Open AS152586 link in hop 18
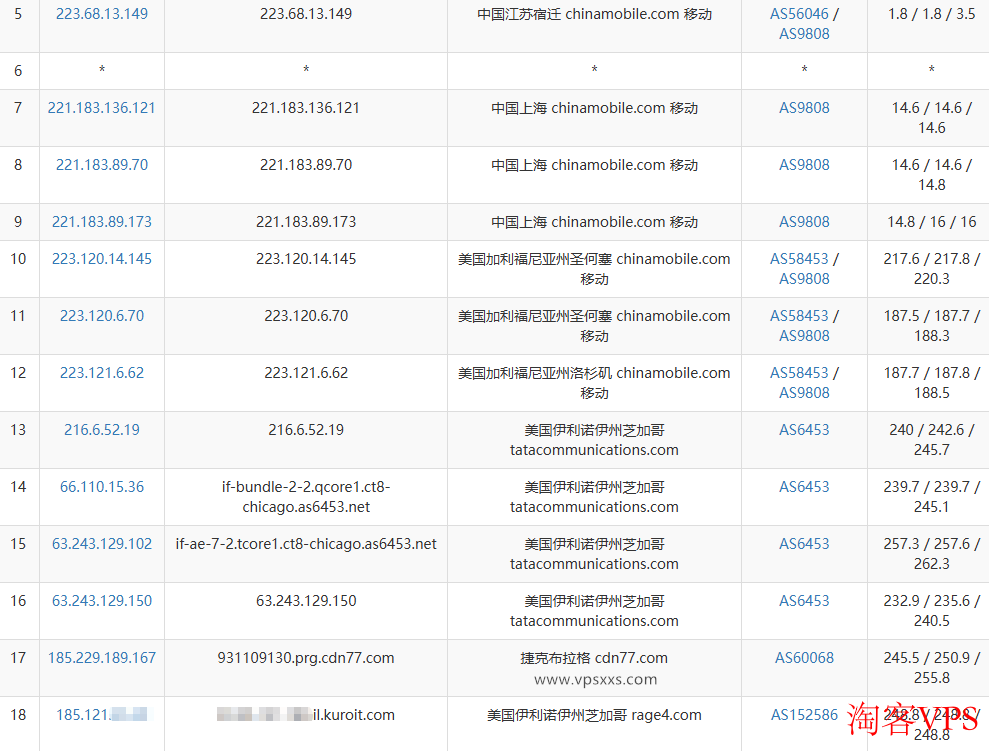Viewport: 989px width, 751px height. point(804,714)
